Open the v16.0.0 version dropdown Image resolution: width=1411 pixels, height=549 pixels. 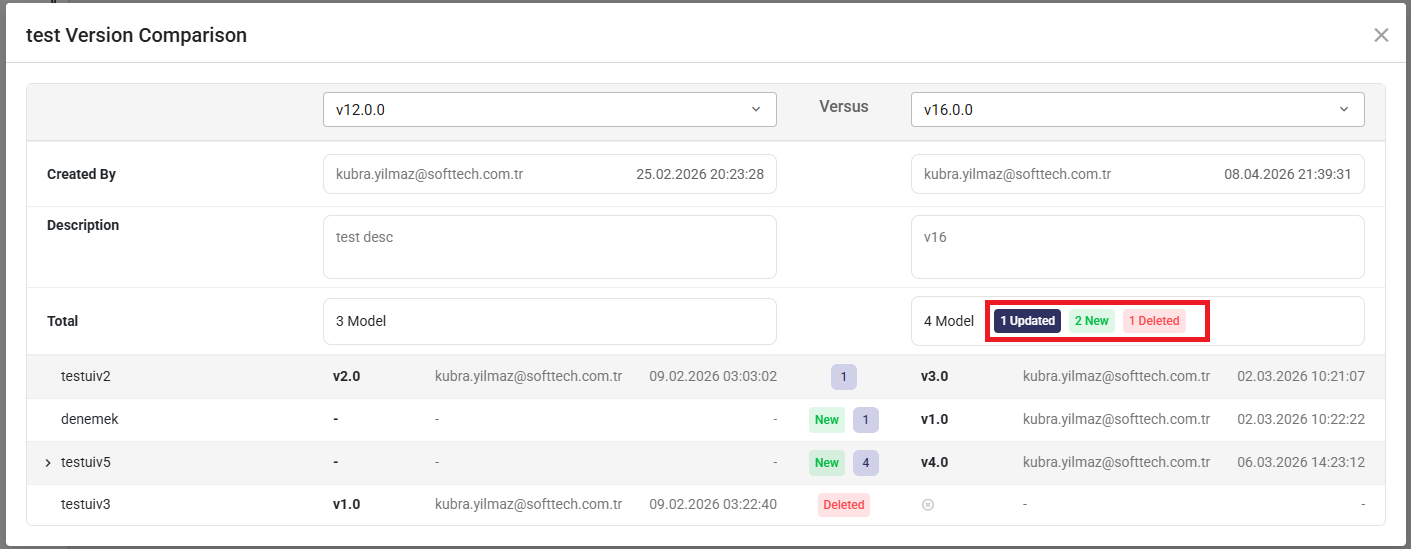coord(1137,110)
